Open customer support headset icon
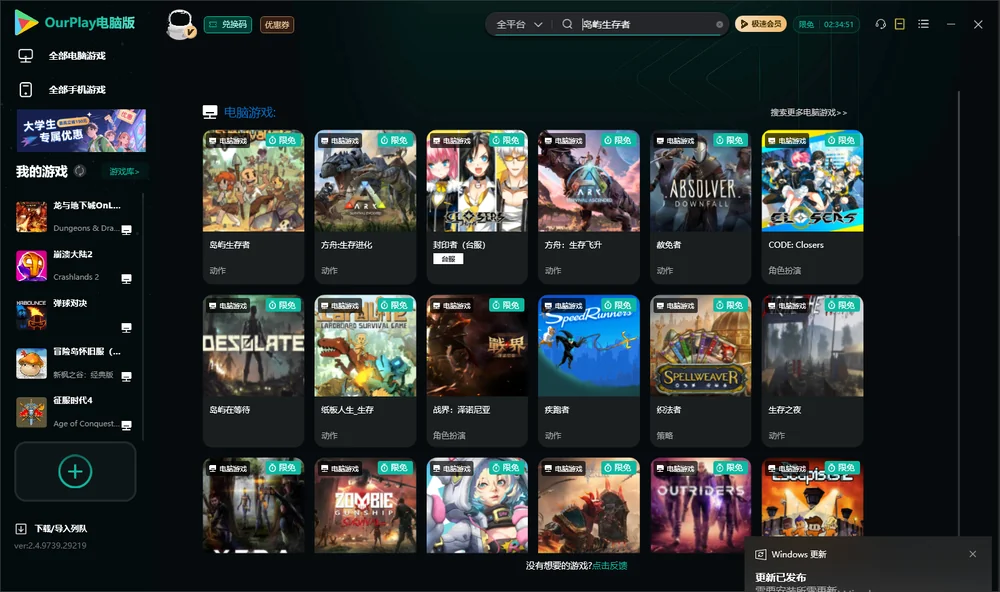 coord(881,24)
